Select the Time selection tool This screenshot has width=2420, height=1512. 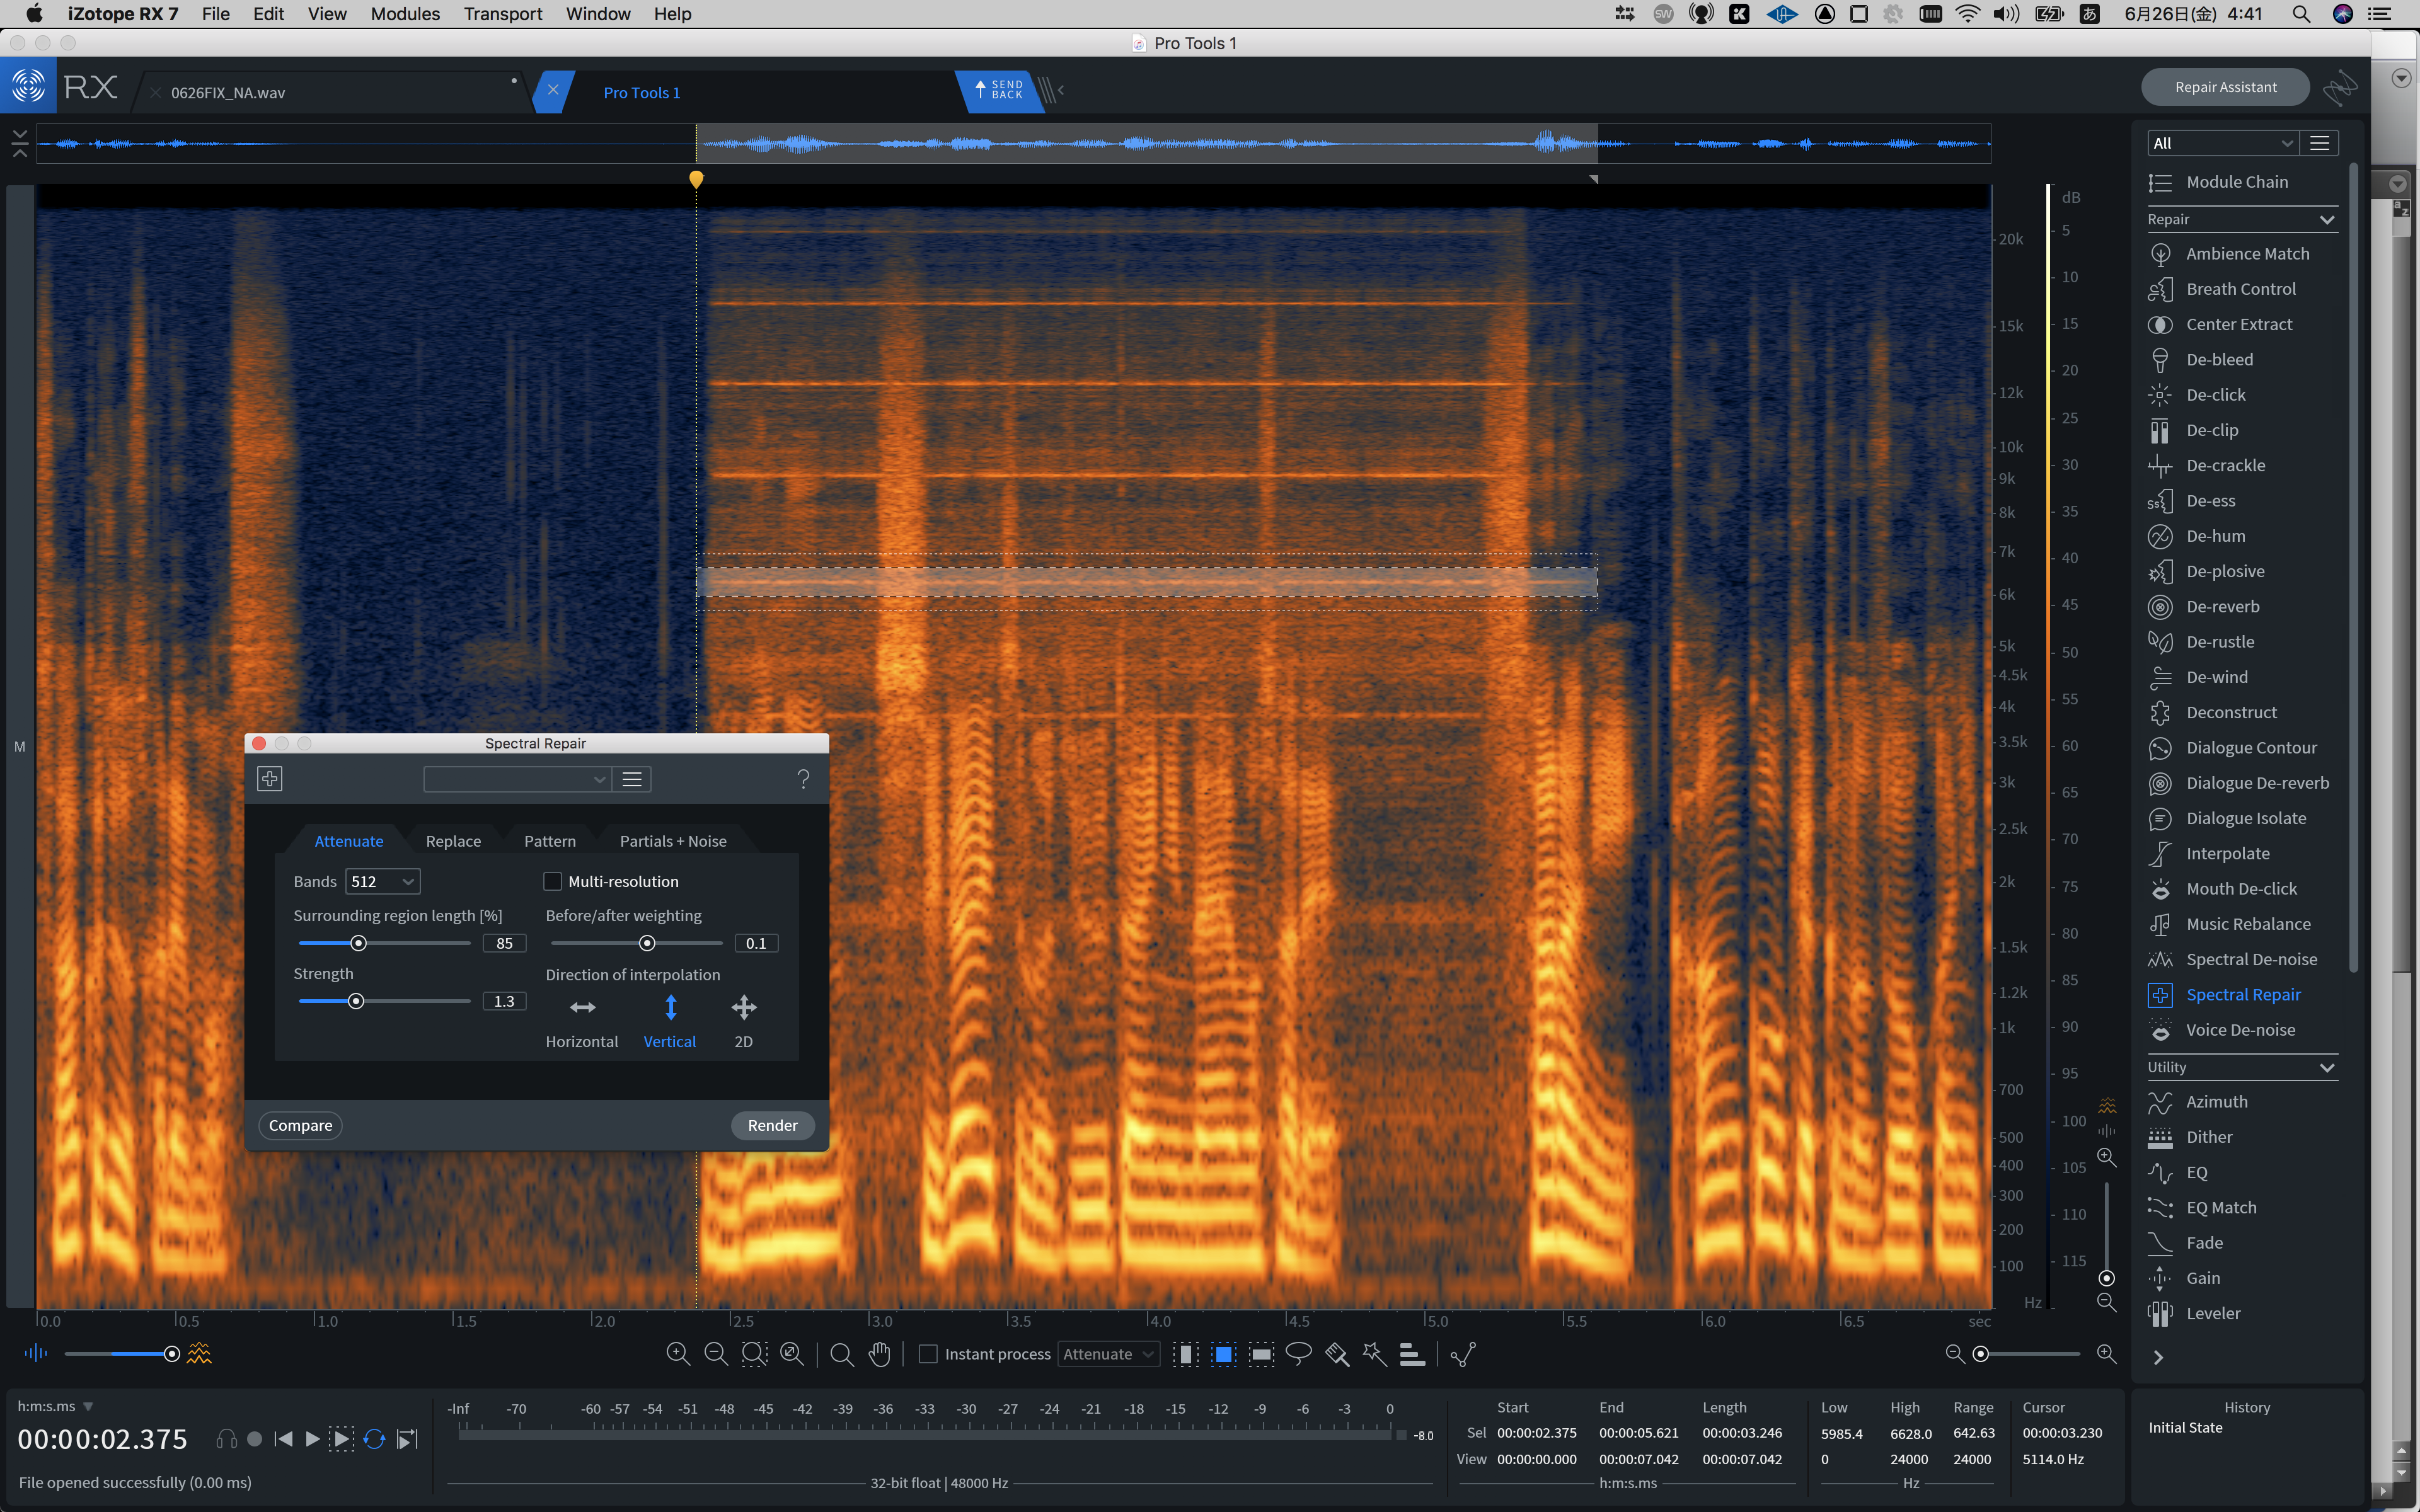pyautogui.click(x=1186, y=1354)
